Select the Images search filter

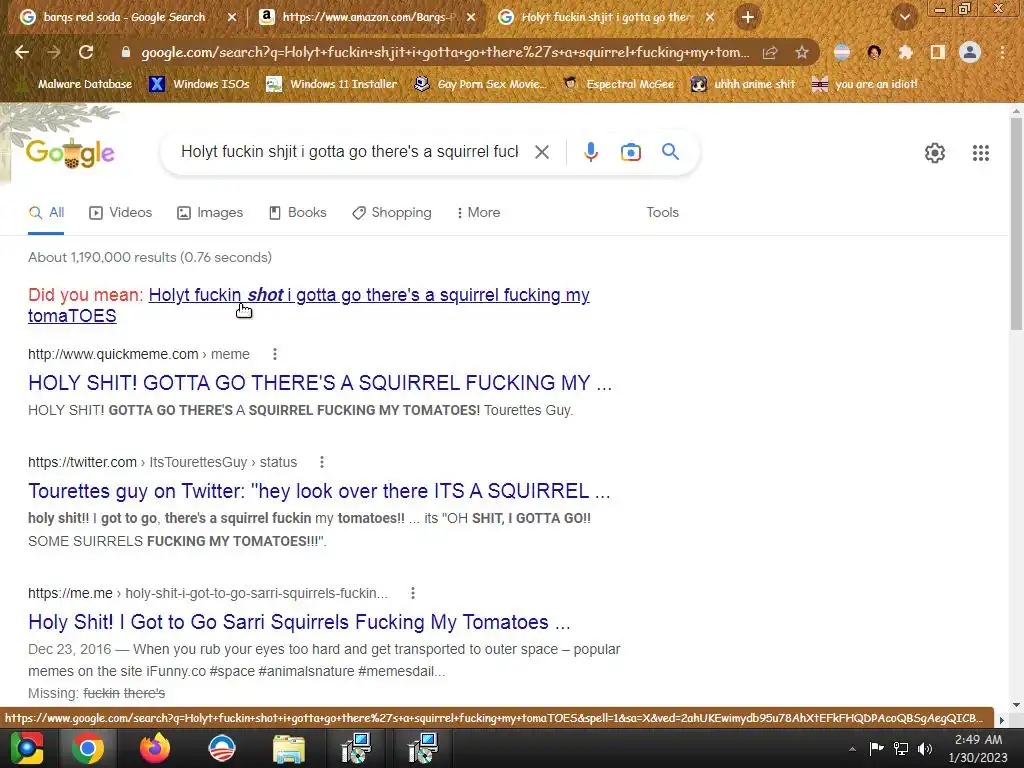[210, 213]
